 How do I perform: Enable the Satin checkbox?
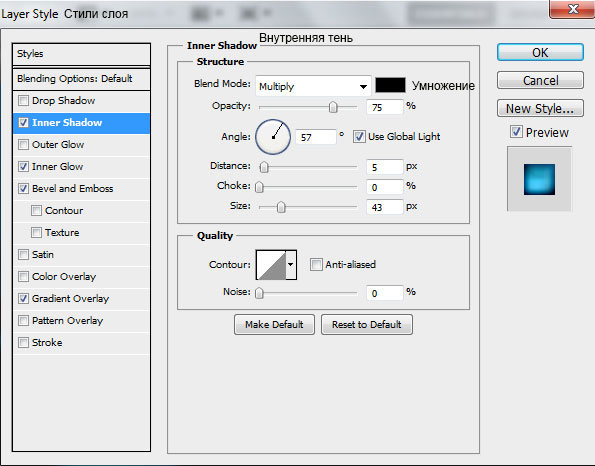[24, 255]
